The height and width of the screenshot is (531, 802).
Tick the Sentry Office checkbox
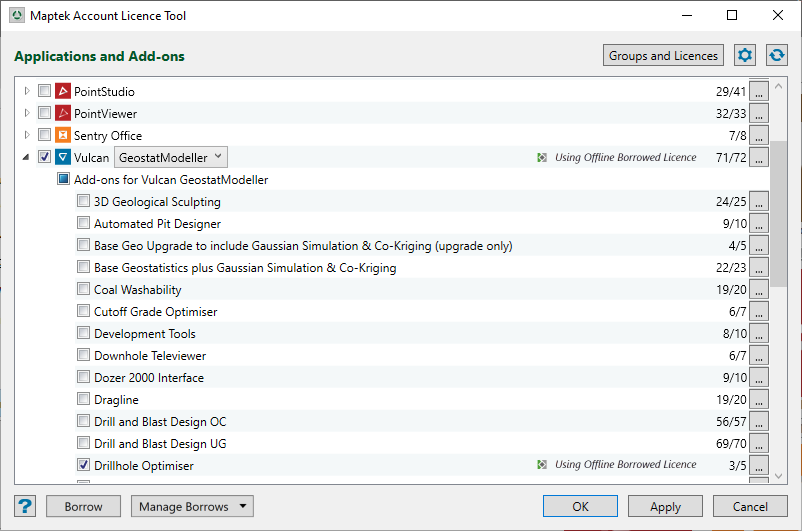44,136
